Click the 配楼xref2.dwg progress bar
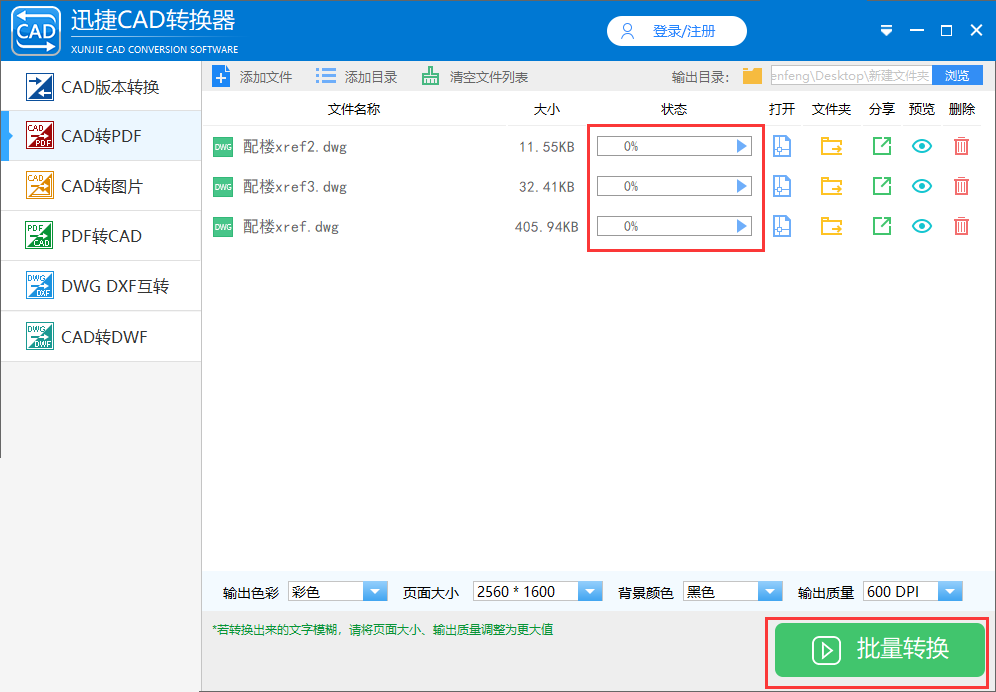This screenshot has height=692, width=996. click(x=674, y=146)
